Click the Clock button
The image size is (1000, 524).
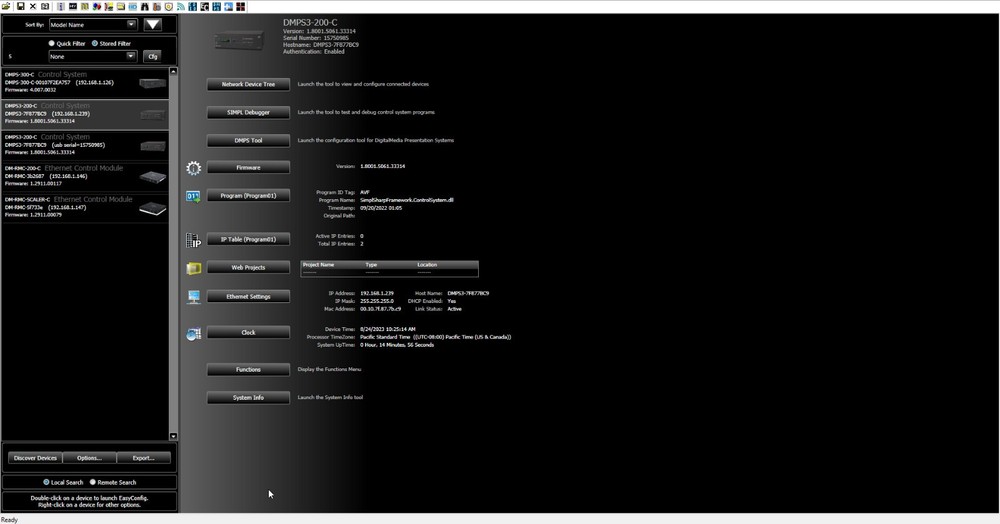tap(248, 332)
